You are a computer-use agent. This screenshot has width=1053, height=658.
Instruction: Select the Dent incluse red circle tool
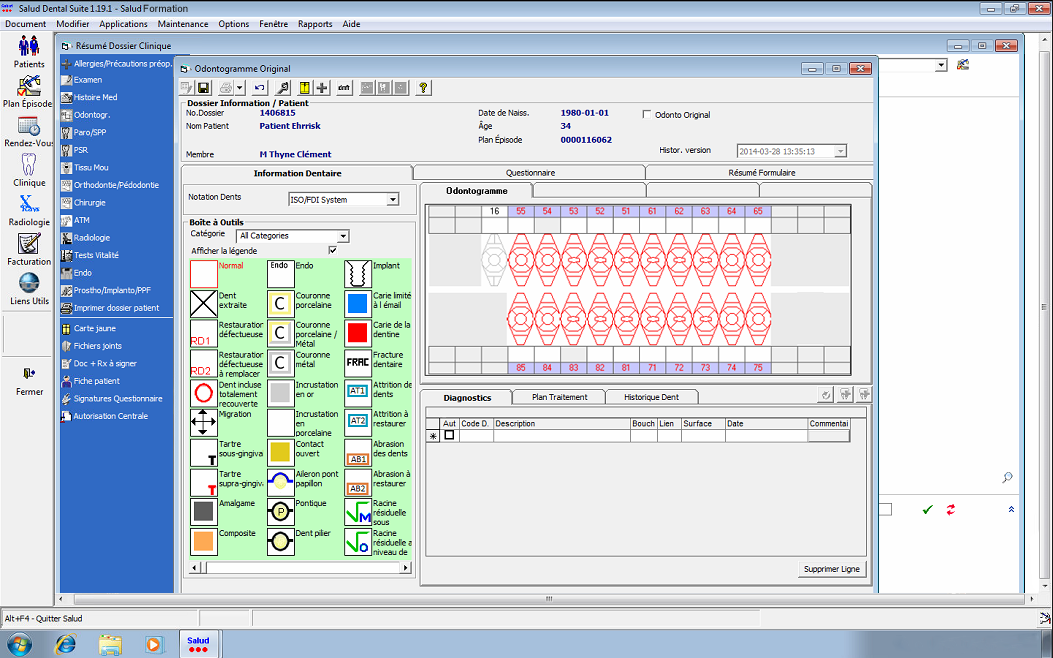(203, 393)
